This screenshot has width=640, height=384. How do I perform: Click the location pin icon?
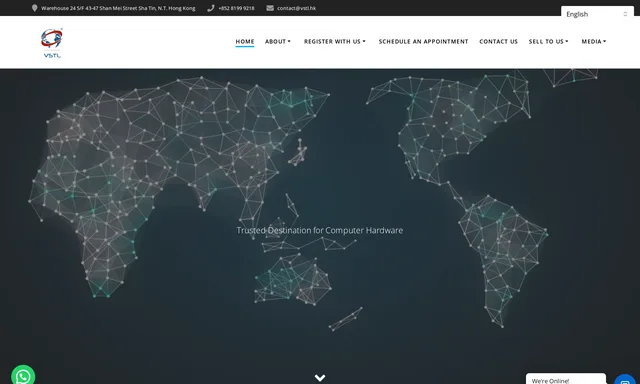pyautogui.click(x=35, y=8)
